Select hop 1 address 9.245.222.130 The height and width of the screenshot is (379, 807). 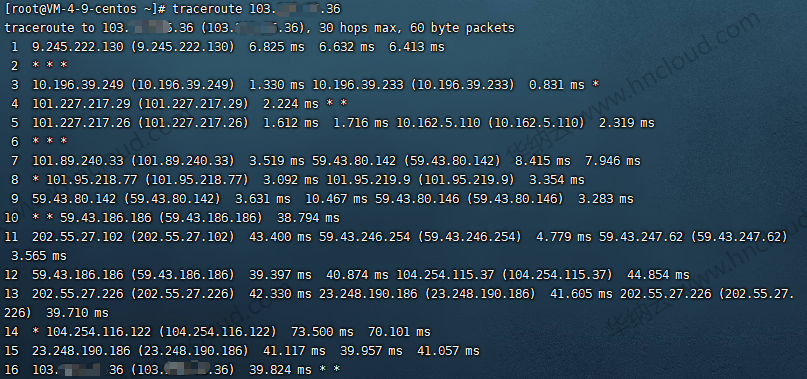[78, 47]
